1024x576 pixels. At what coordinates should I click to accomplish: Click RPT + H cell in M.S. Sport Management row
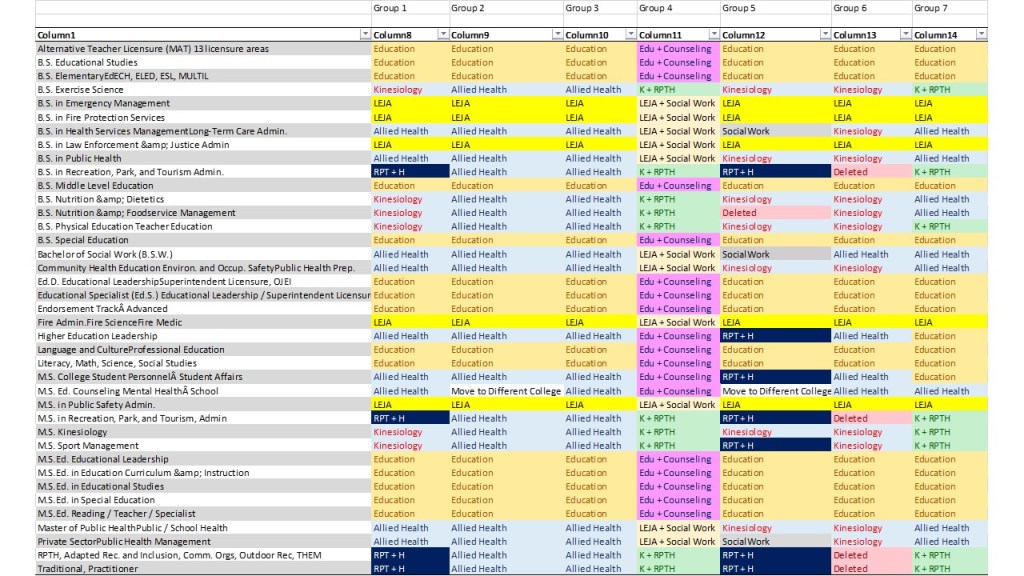point(775,446)
